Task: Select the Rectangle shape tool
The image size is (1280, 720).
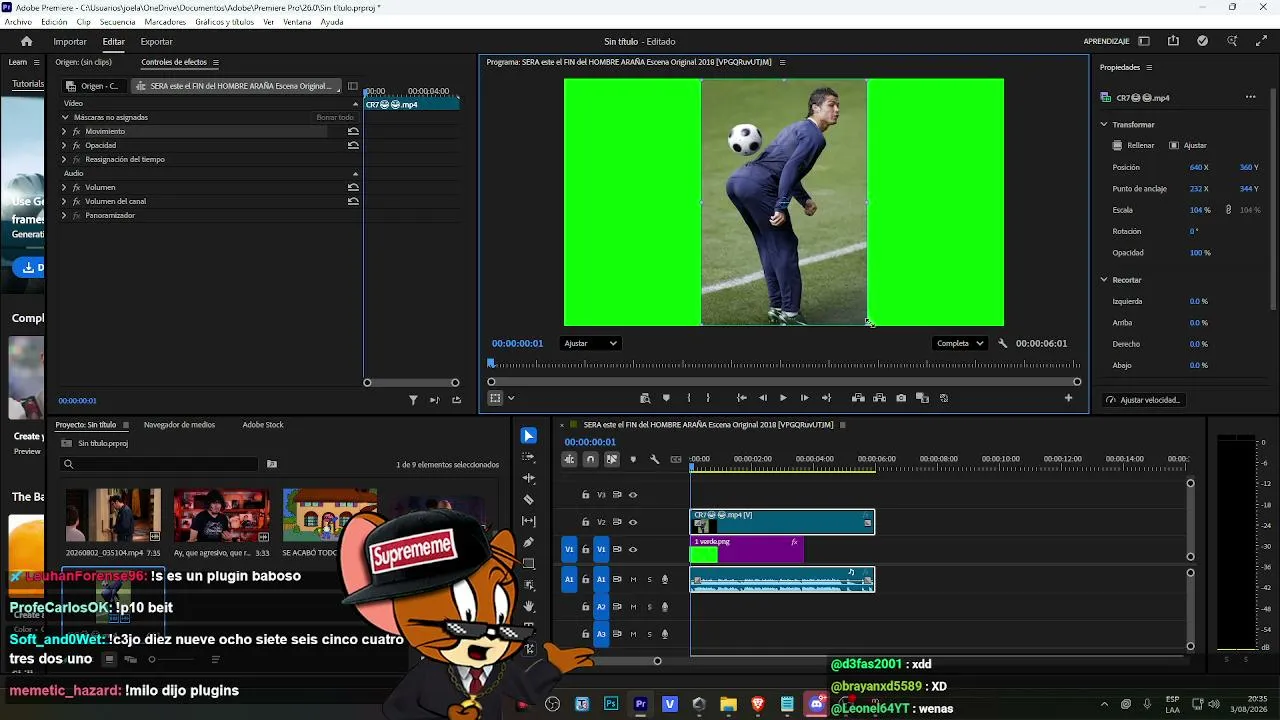Action: pos(529,564)
